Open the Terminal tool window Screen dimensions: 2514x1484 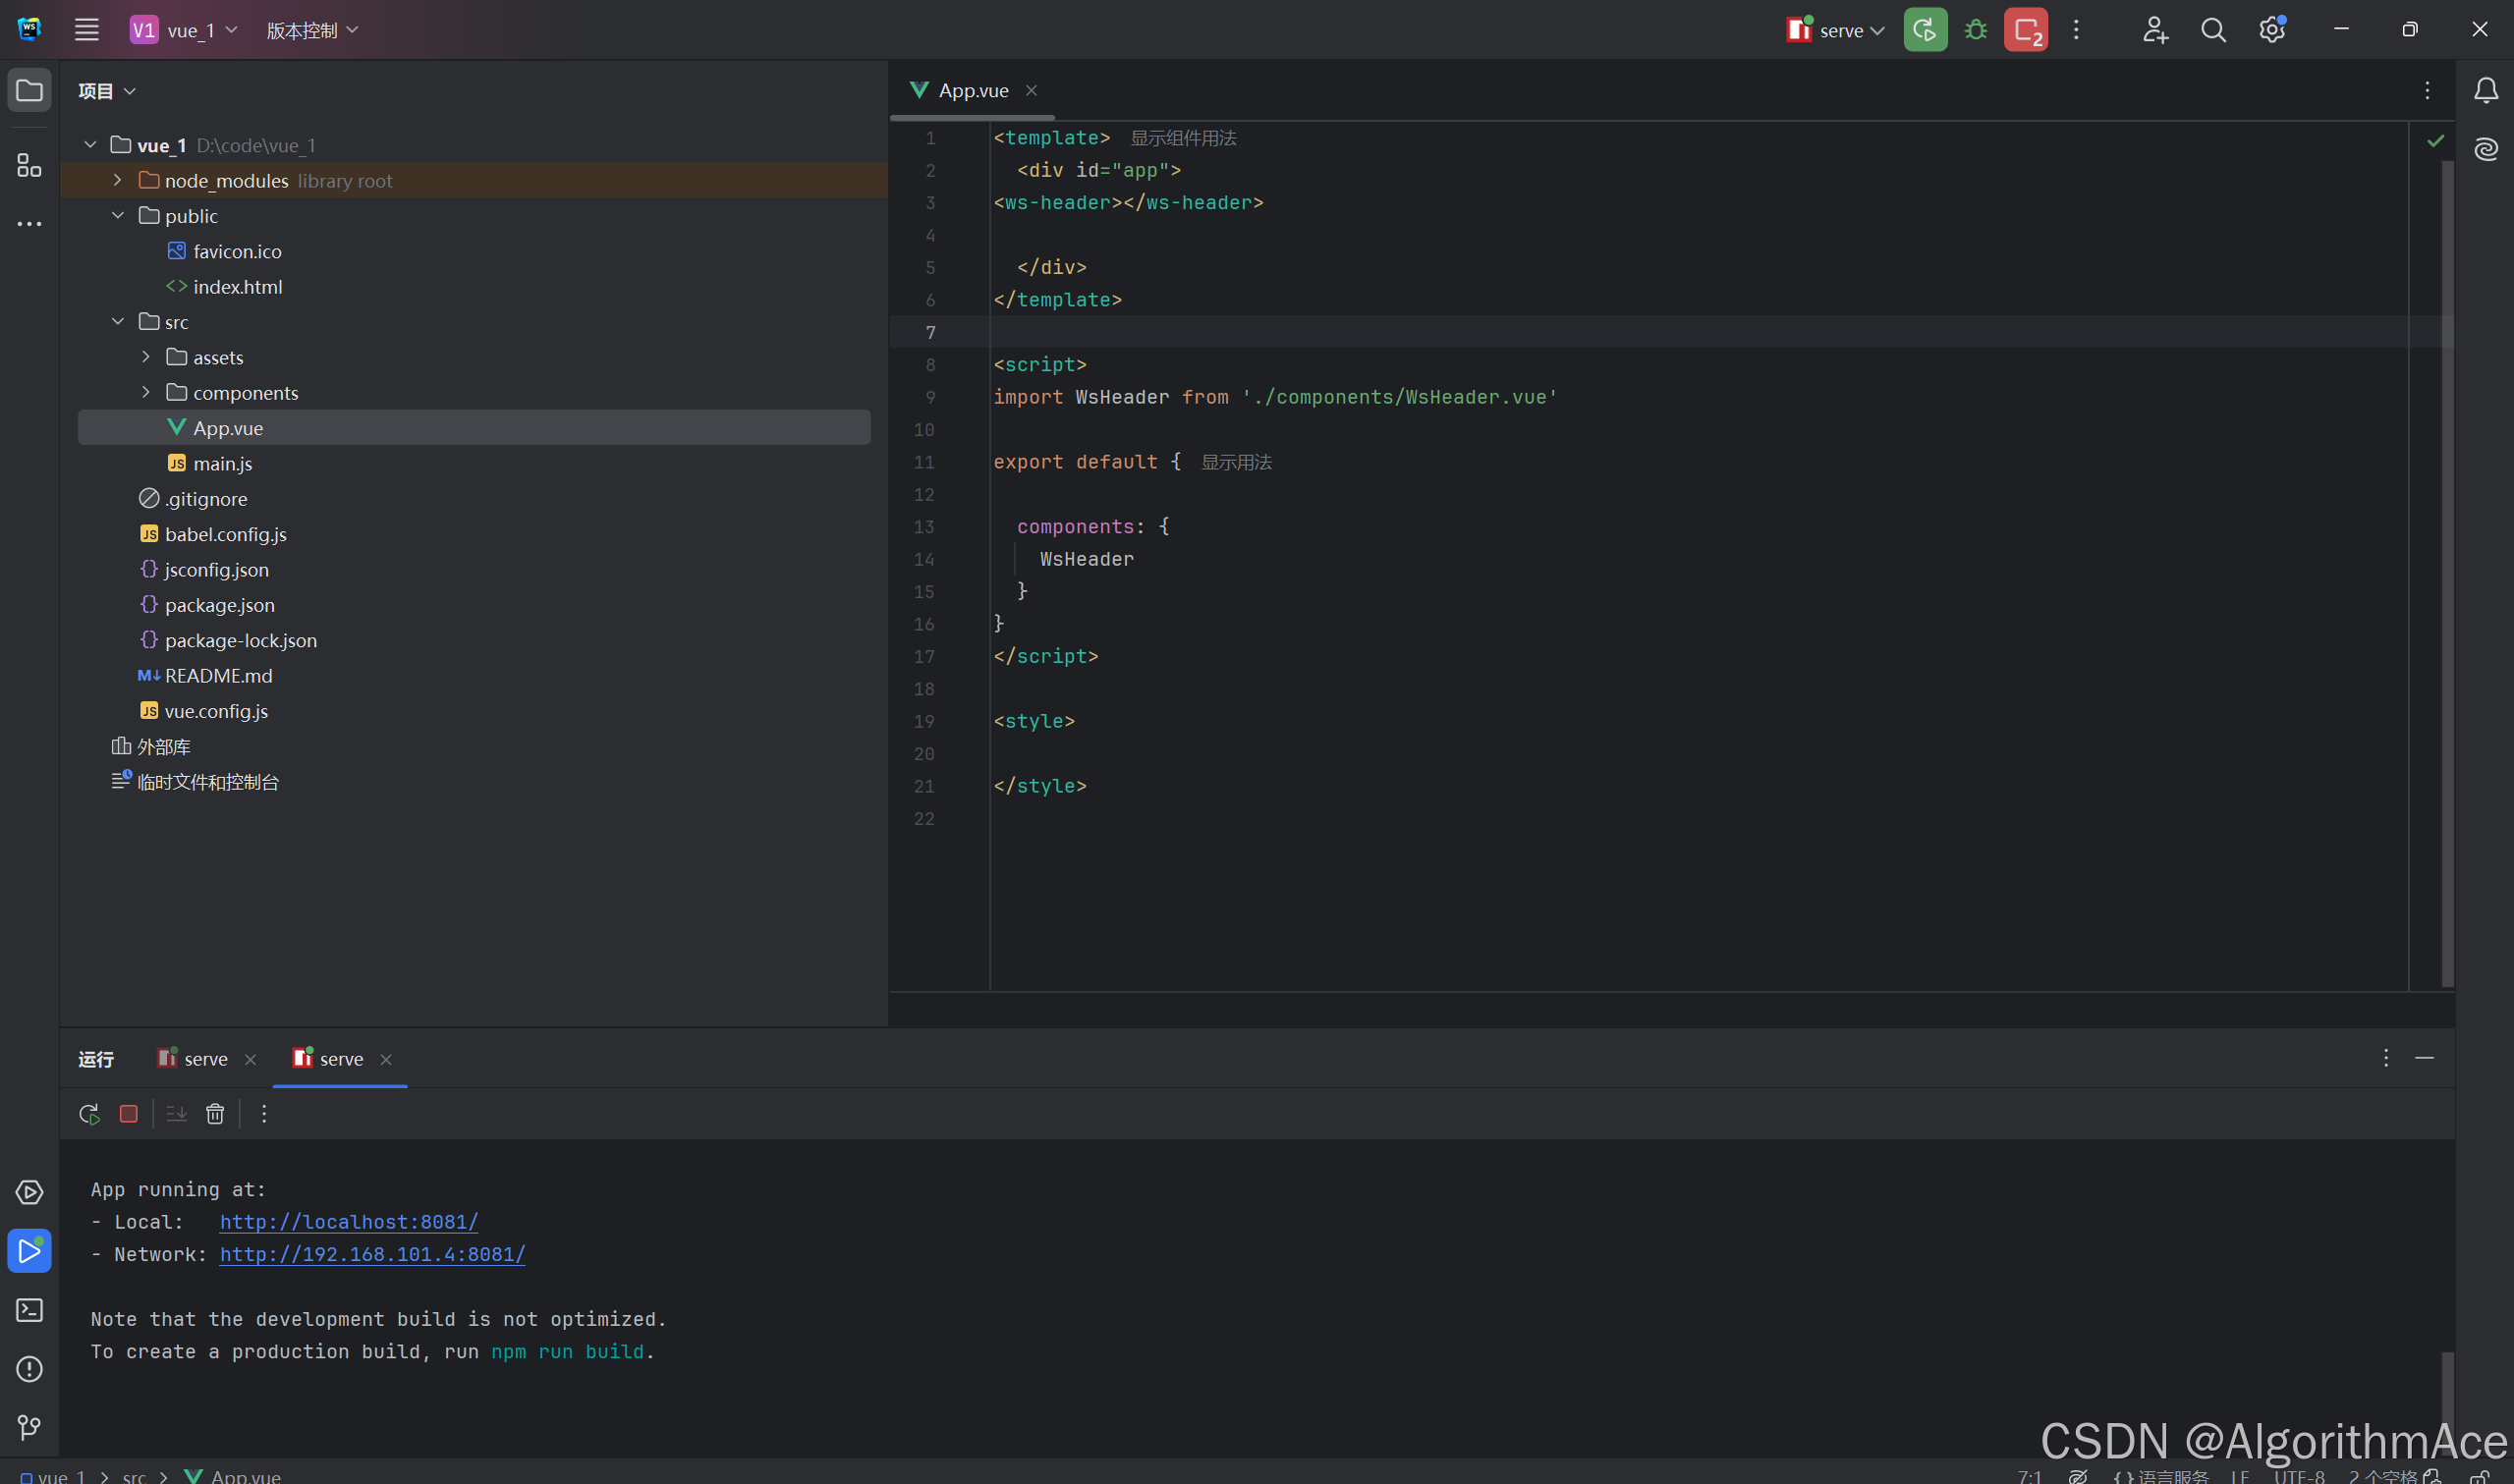pyautogui.click(x=29, y=1310)
